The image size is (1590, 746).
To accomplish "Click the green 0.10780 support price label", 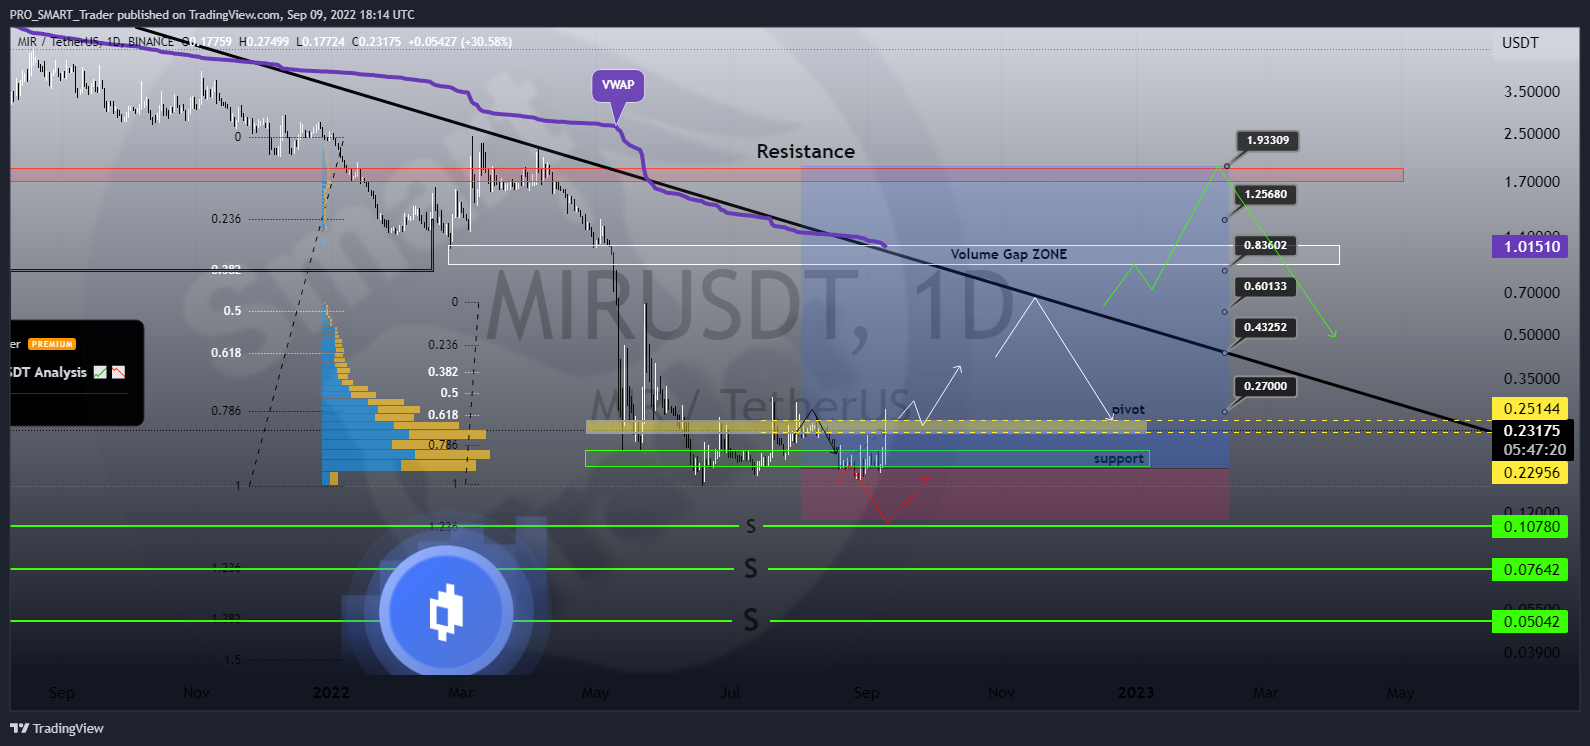I will point(1530,526).
